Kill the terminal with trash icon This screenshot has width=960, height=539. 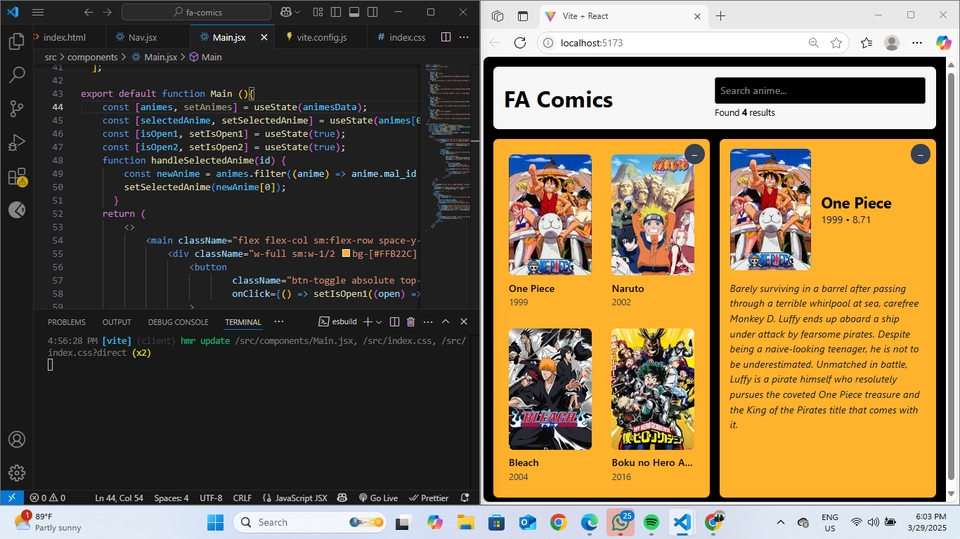[x=411, y=322]
